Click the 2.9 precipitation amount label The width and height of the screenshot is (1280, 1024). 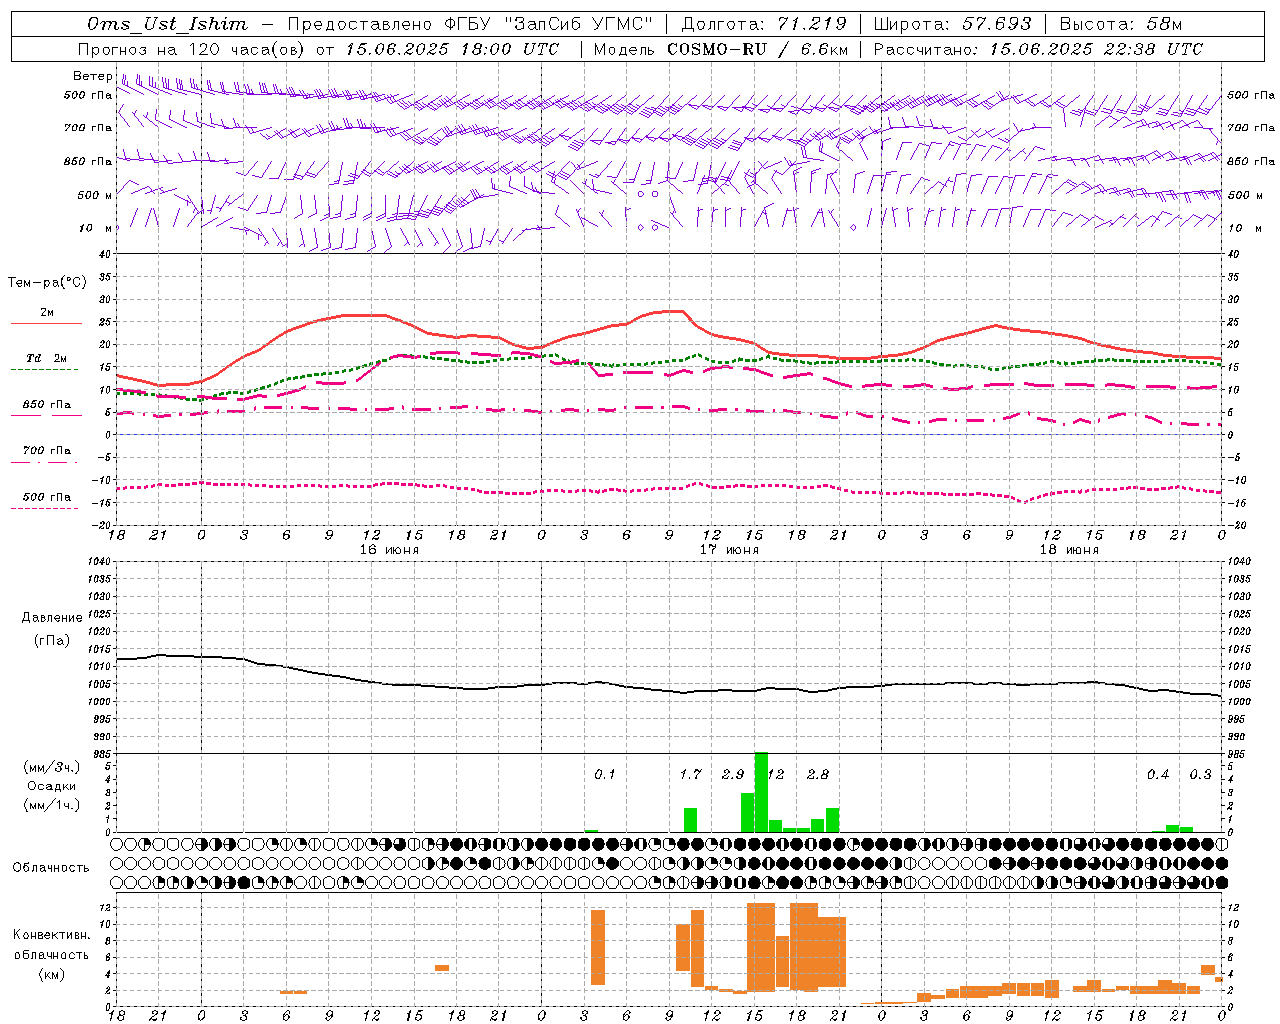click(733, 775)
